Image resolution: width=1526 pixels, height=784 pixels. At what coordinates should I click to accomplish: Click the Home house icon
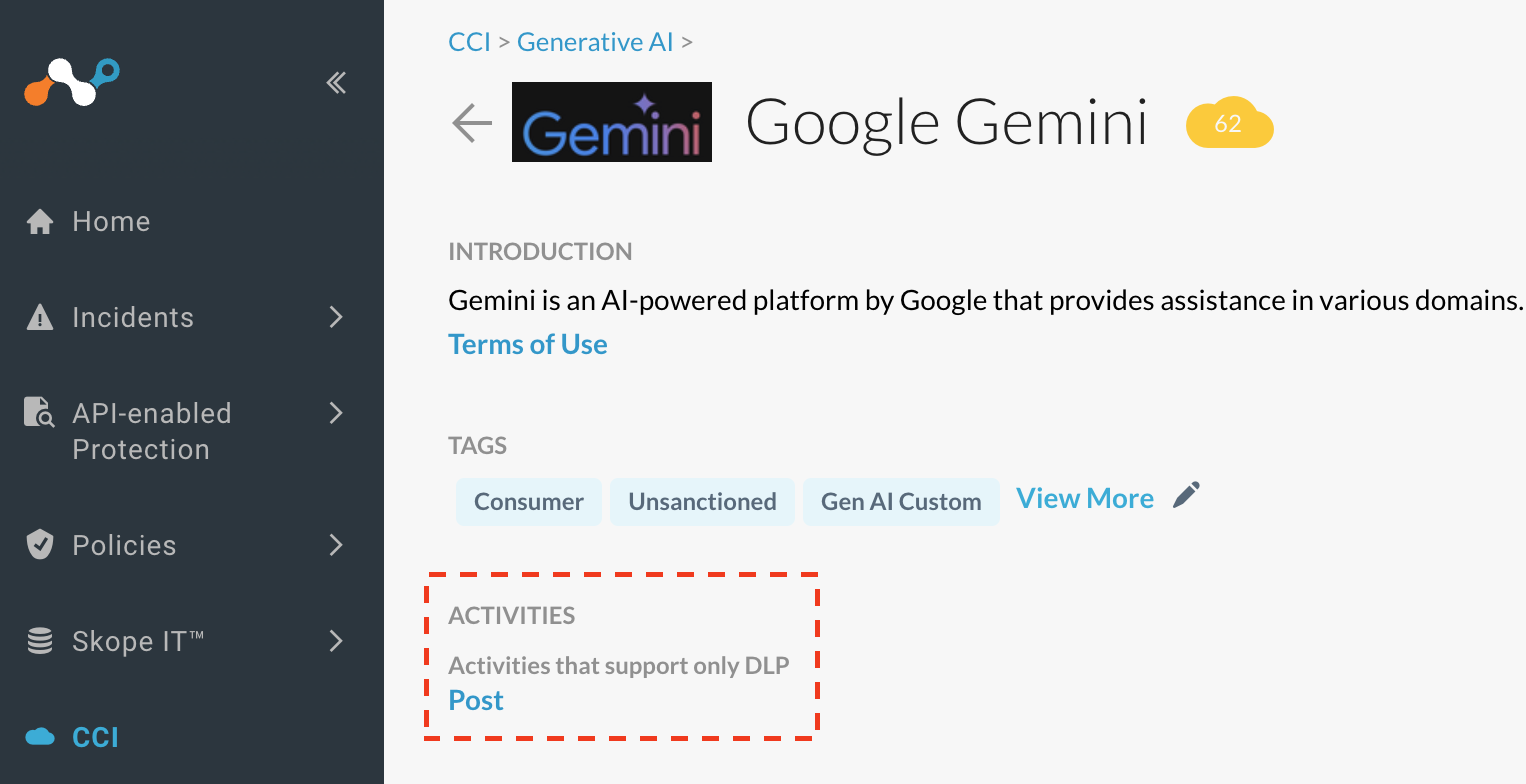pyautogui.click(x=40, y=221)
